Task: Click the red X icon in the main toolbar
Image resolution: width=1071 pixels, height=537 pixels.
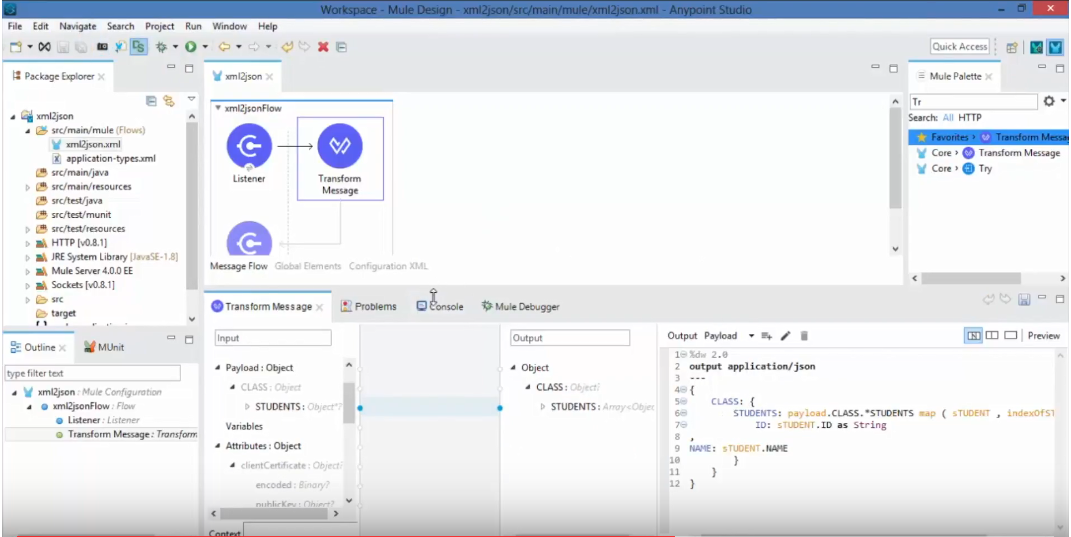Action: click(x=323, y=47)
